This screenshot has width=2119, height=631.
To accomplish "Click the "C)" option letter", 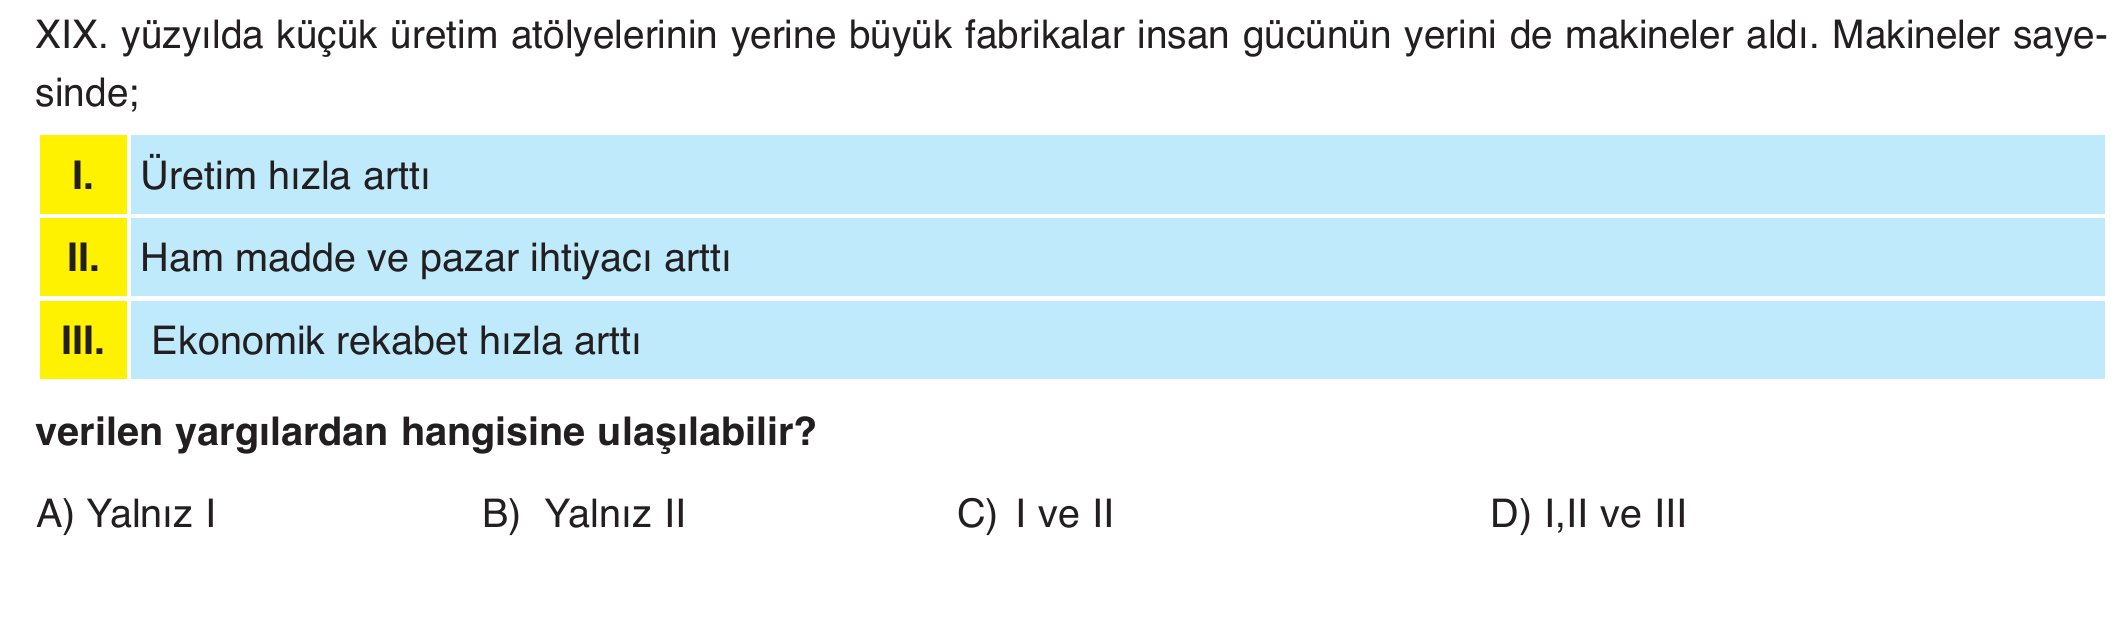I will click(976, 514).
